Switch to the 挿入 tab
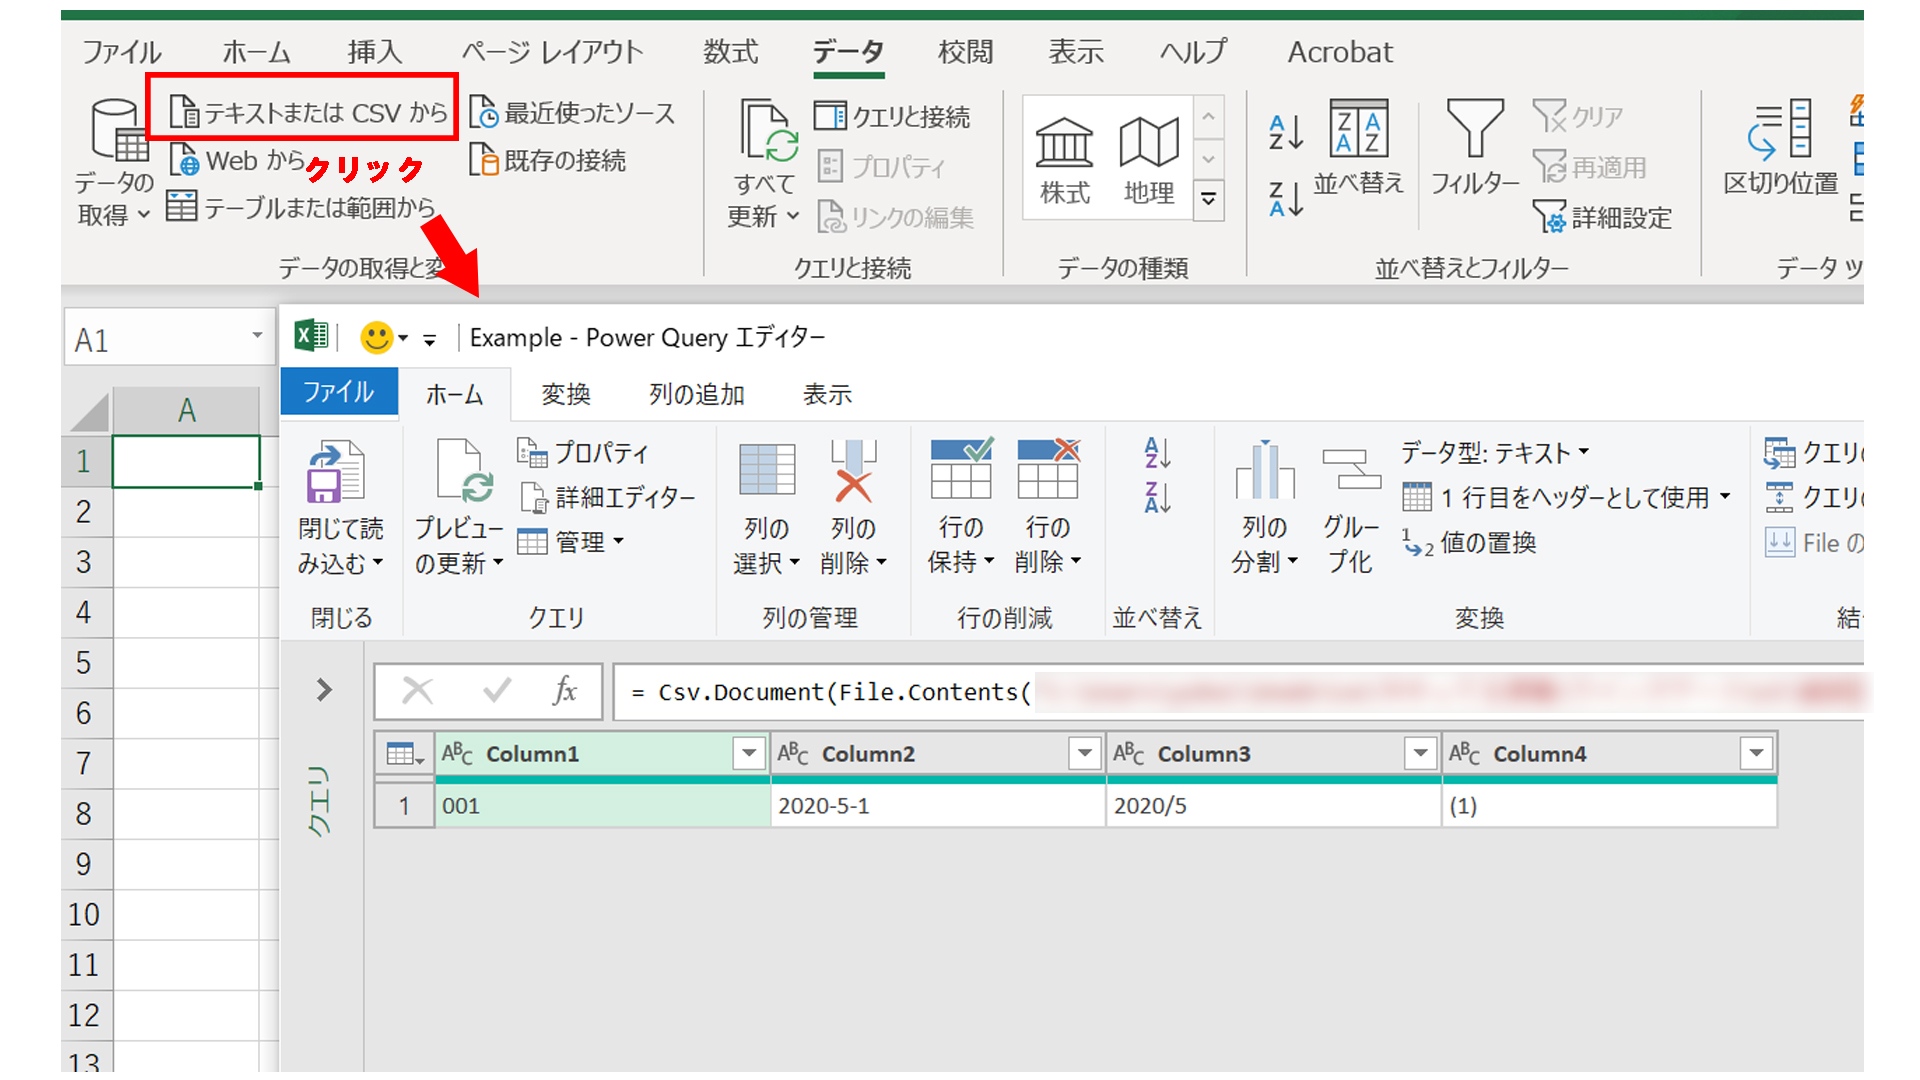 click(375, 52)
